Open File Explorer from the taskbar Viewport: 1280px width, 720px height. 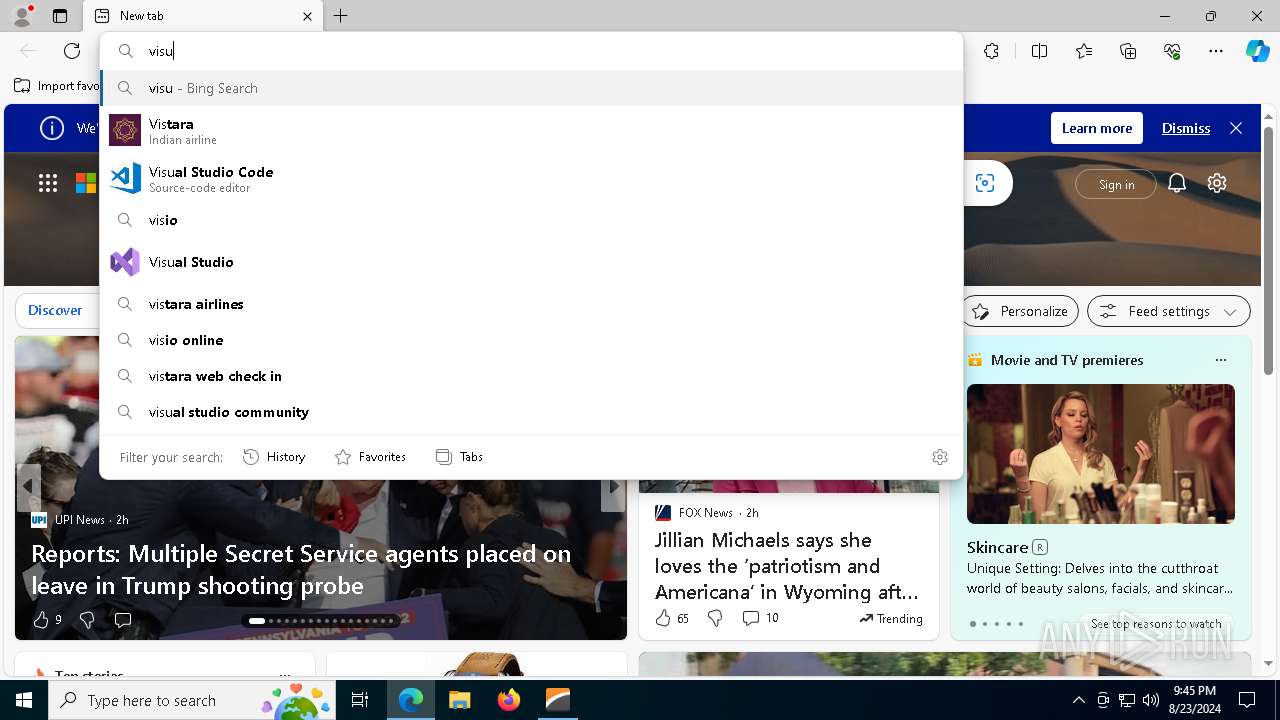(459, 700)
